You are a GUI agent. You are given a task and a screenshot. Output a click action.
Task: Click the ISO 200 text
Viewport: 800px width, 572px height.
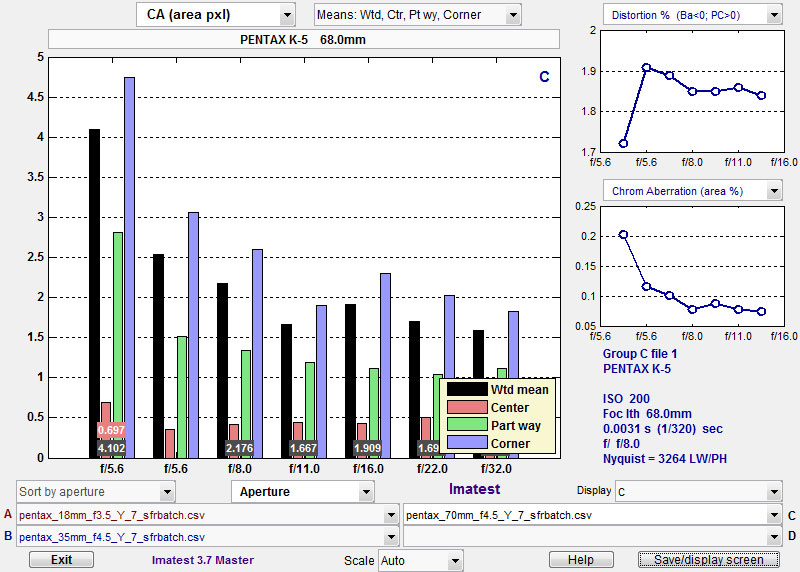coord(626,399)
